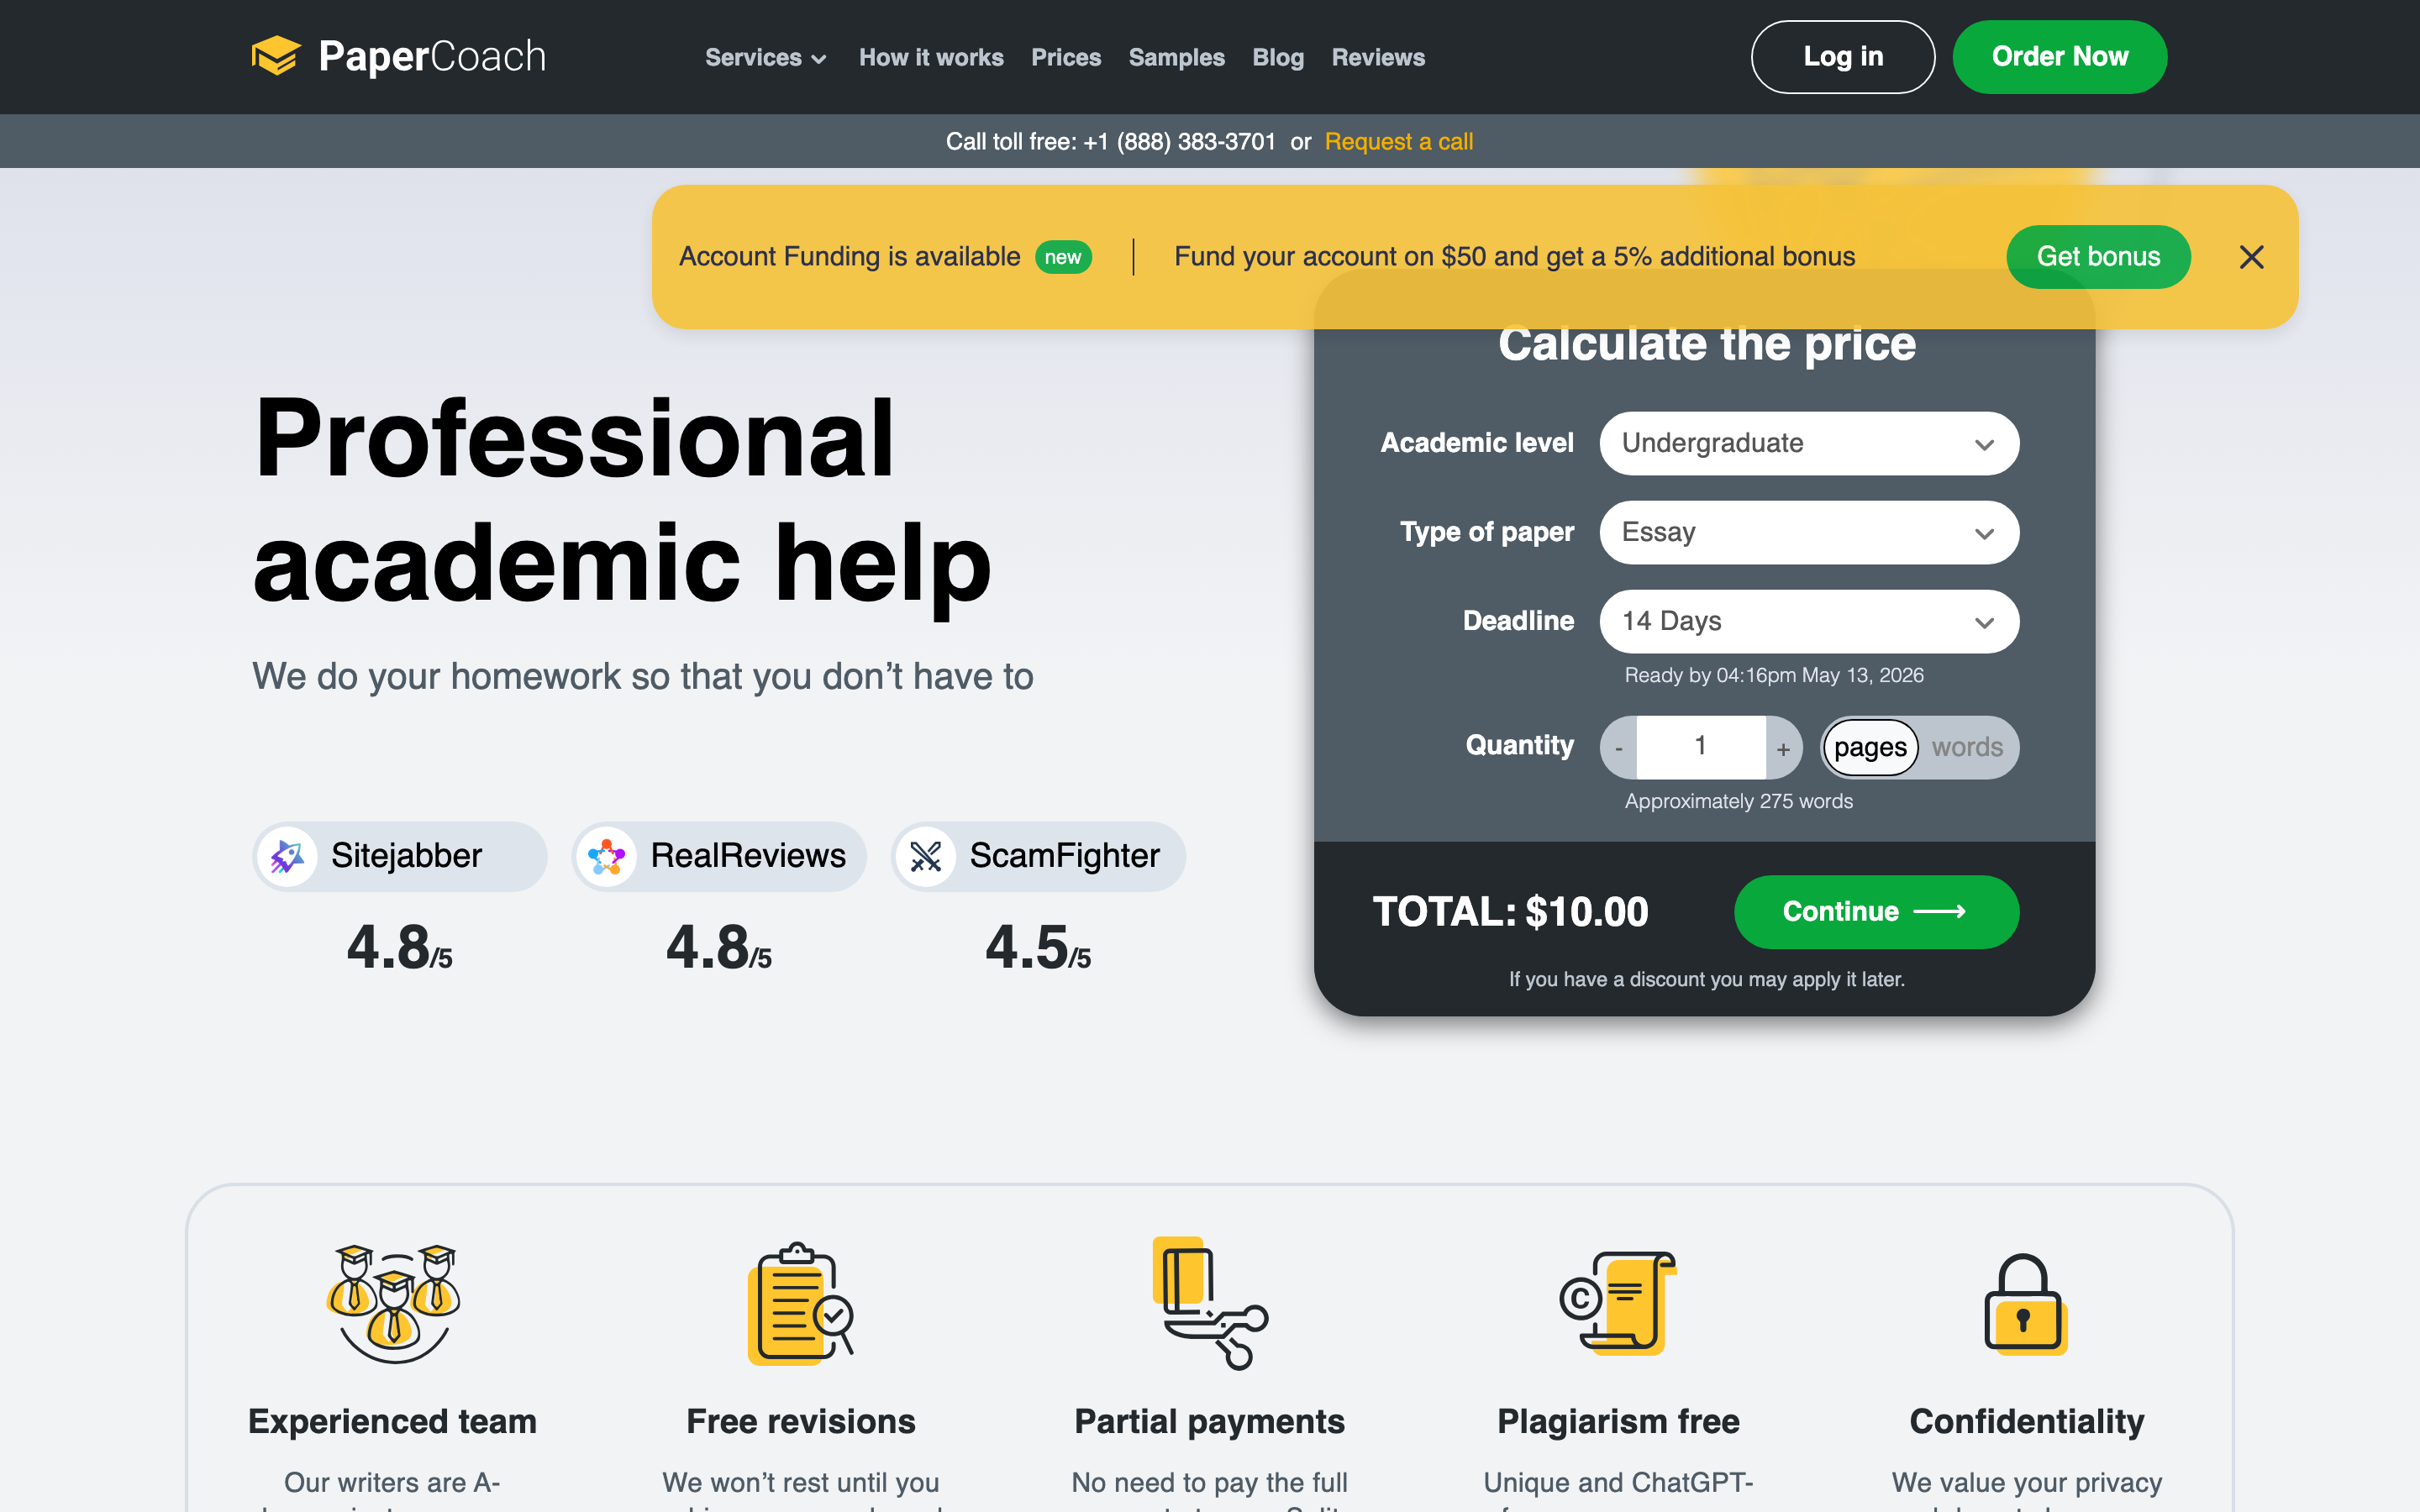Select the pages quantity unit
The image size is (2420, 1512).
1870,747
